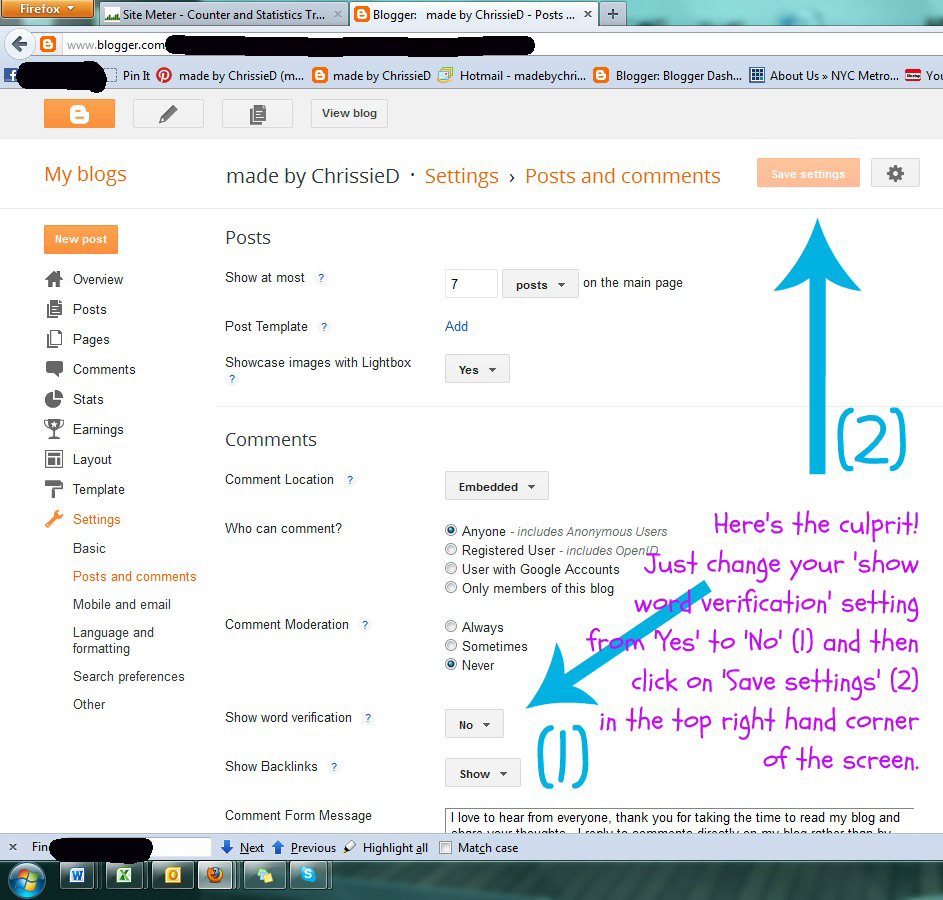The width and height of the screenshot is (943, 900).
Task: Open the posts unit dropdown
Action: point(540,284)
